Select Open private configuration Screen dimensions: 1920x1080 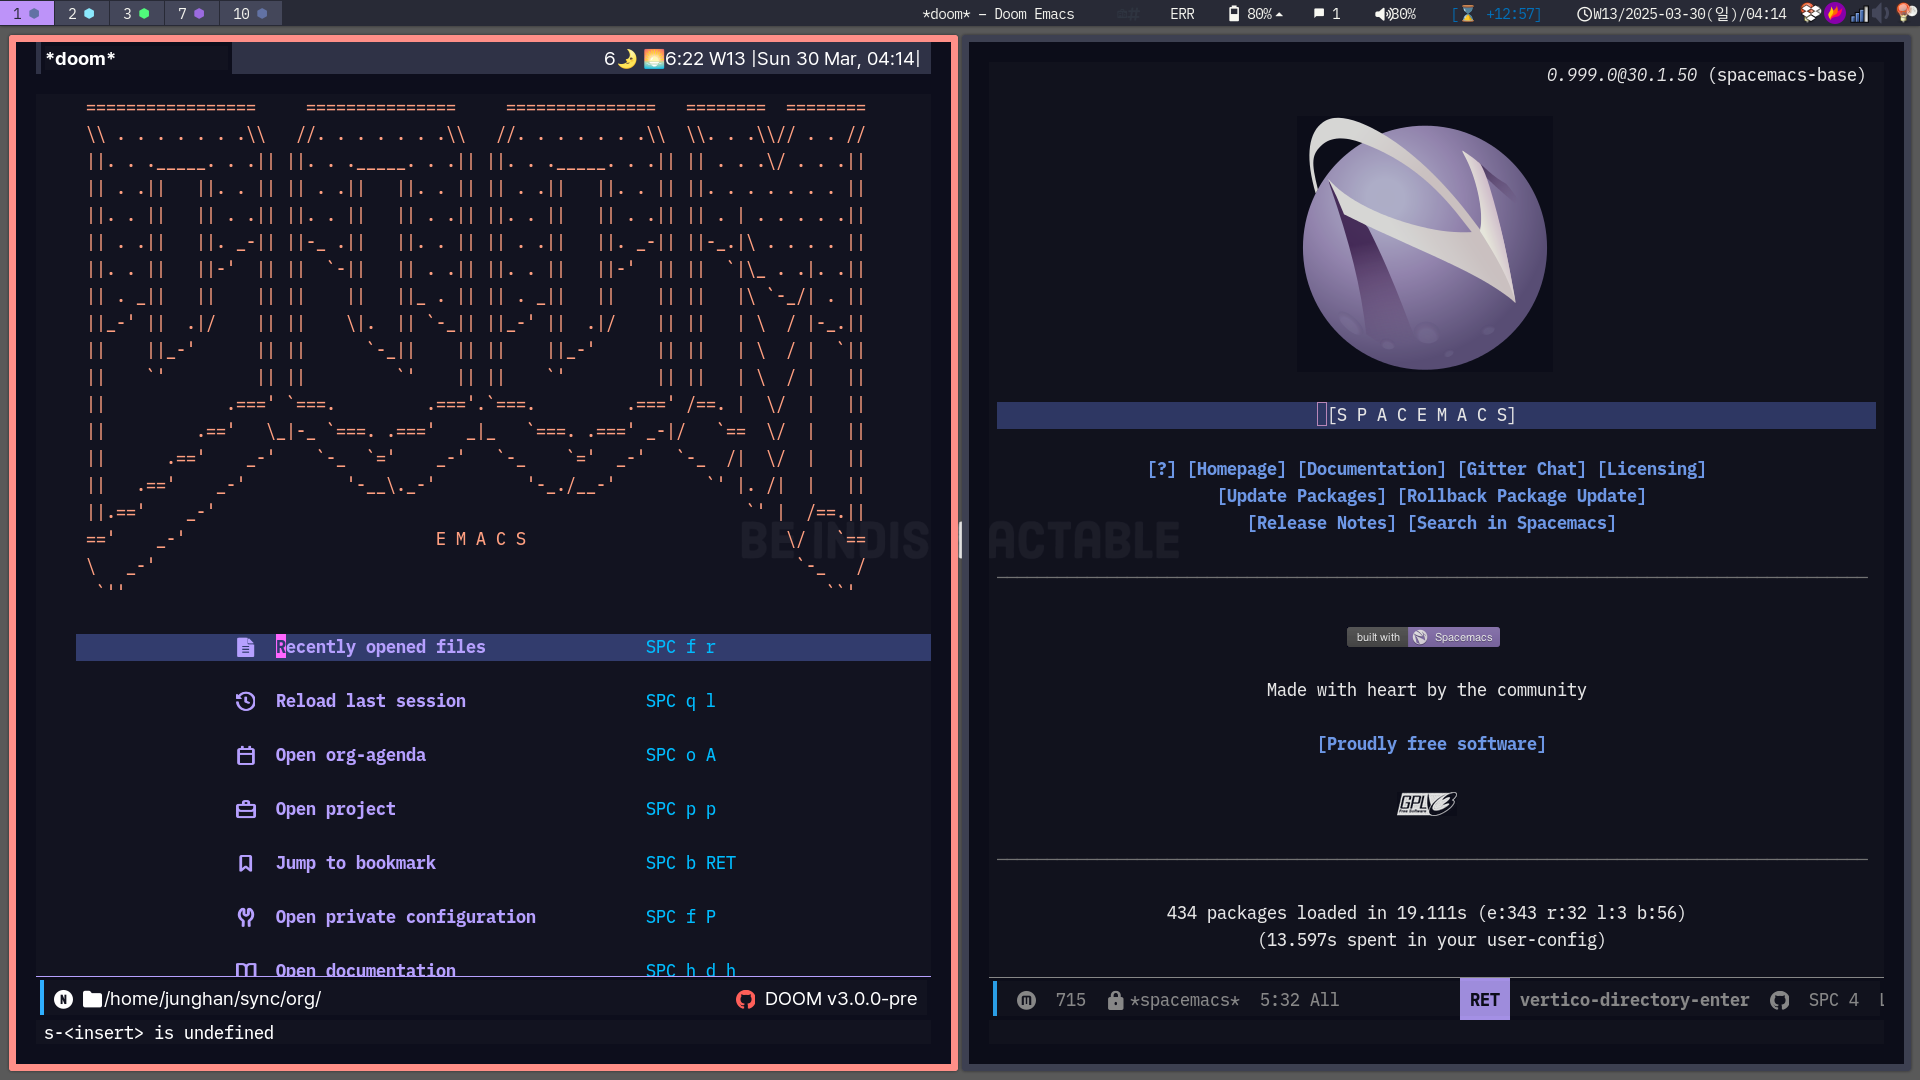tap(405, 917)
